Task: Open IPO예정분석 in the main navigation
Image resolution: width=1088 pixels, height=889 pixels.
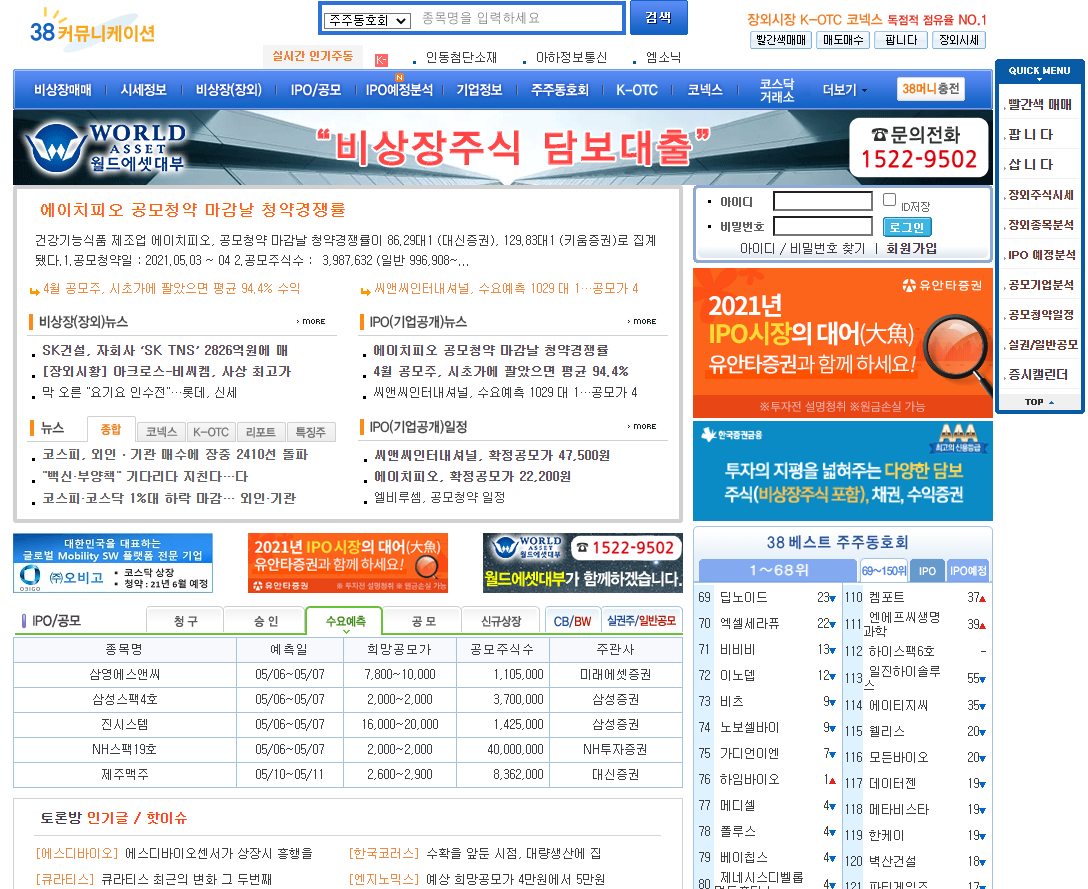Action: 399,90
